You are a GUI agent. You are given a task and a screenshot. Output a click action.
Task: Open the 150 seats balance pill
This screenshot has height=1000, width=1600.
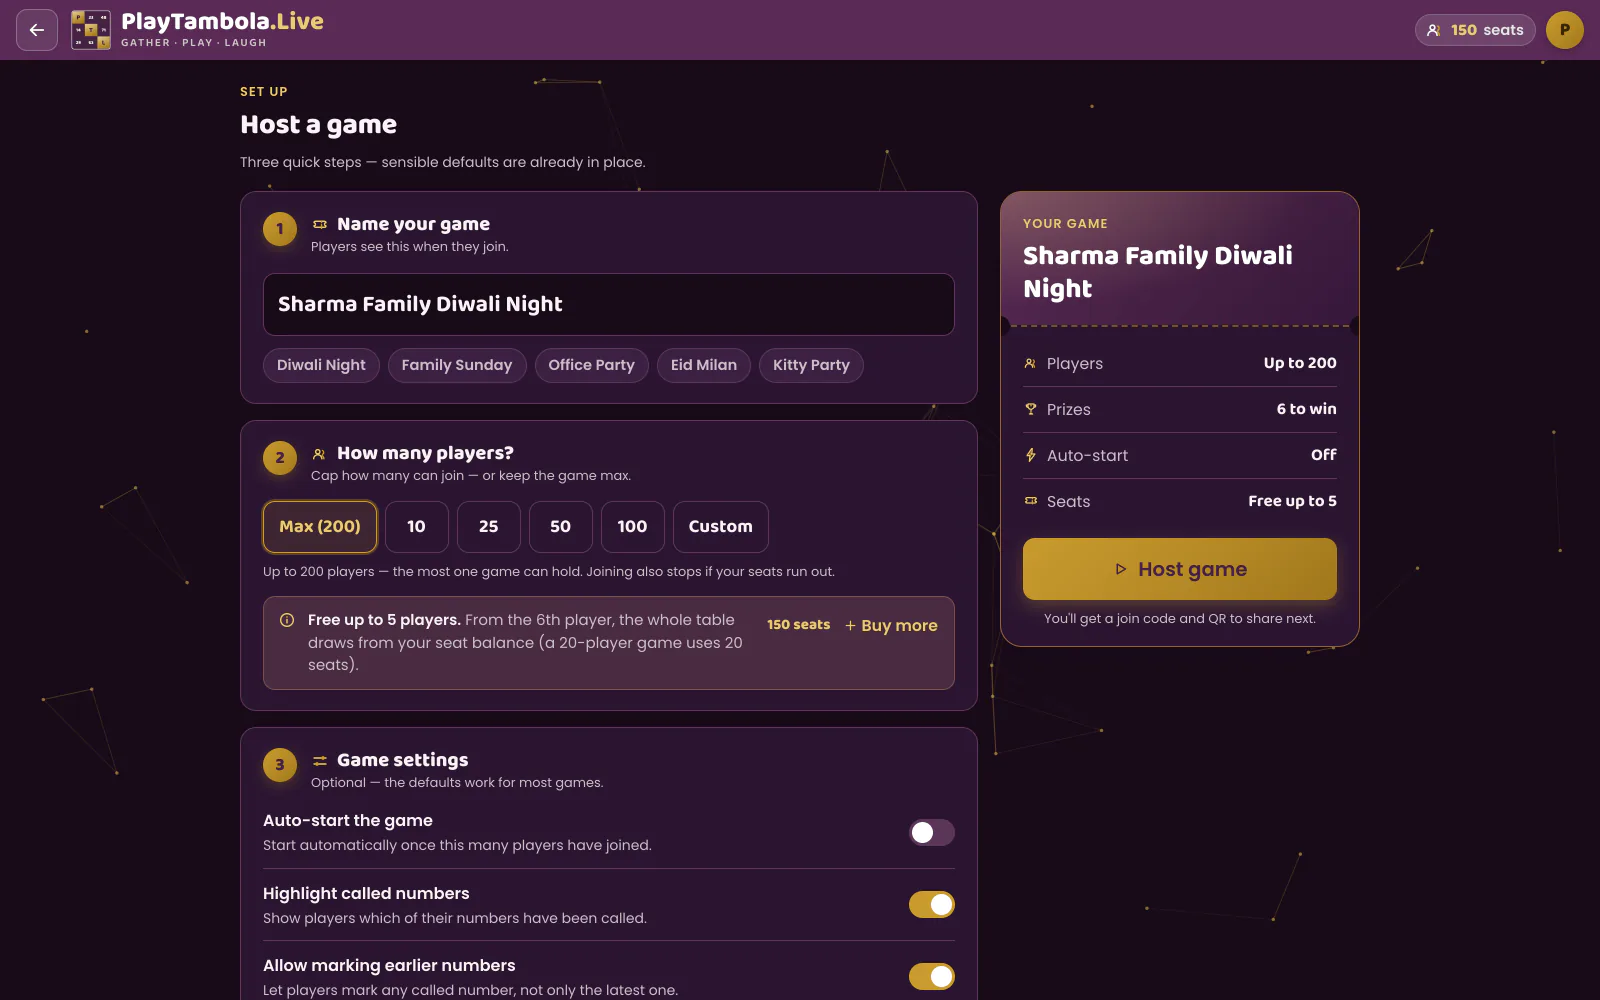pos(1475,30)
